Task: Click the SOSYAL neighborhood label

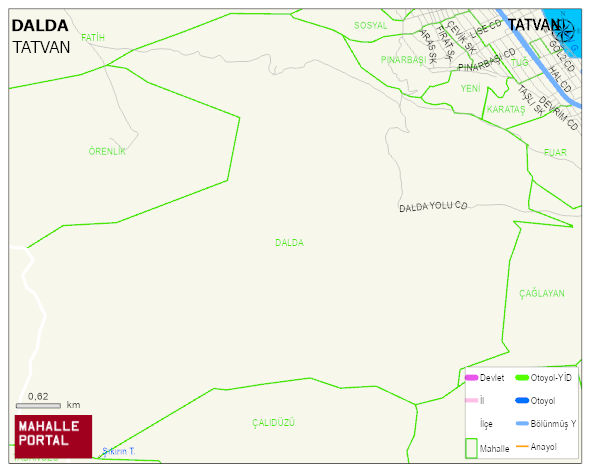Action: click(x=371, y=26)
